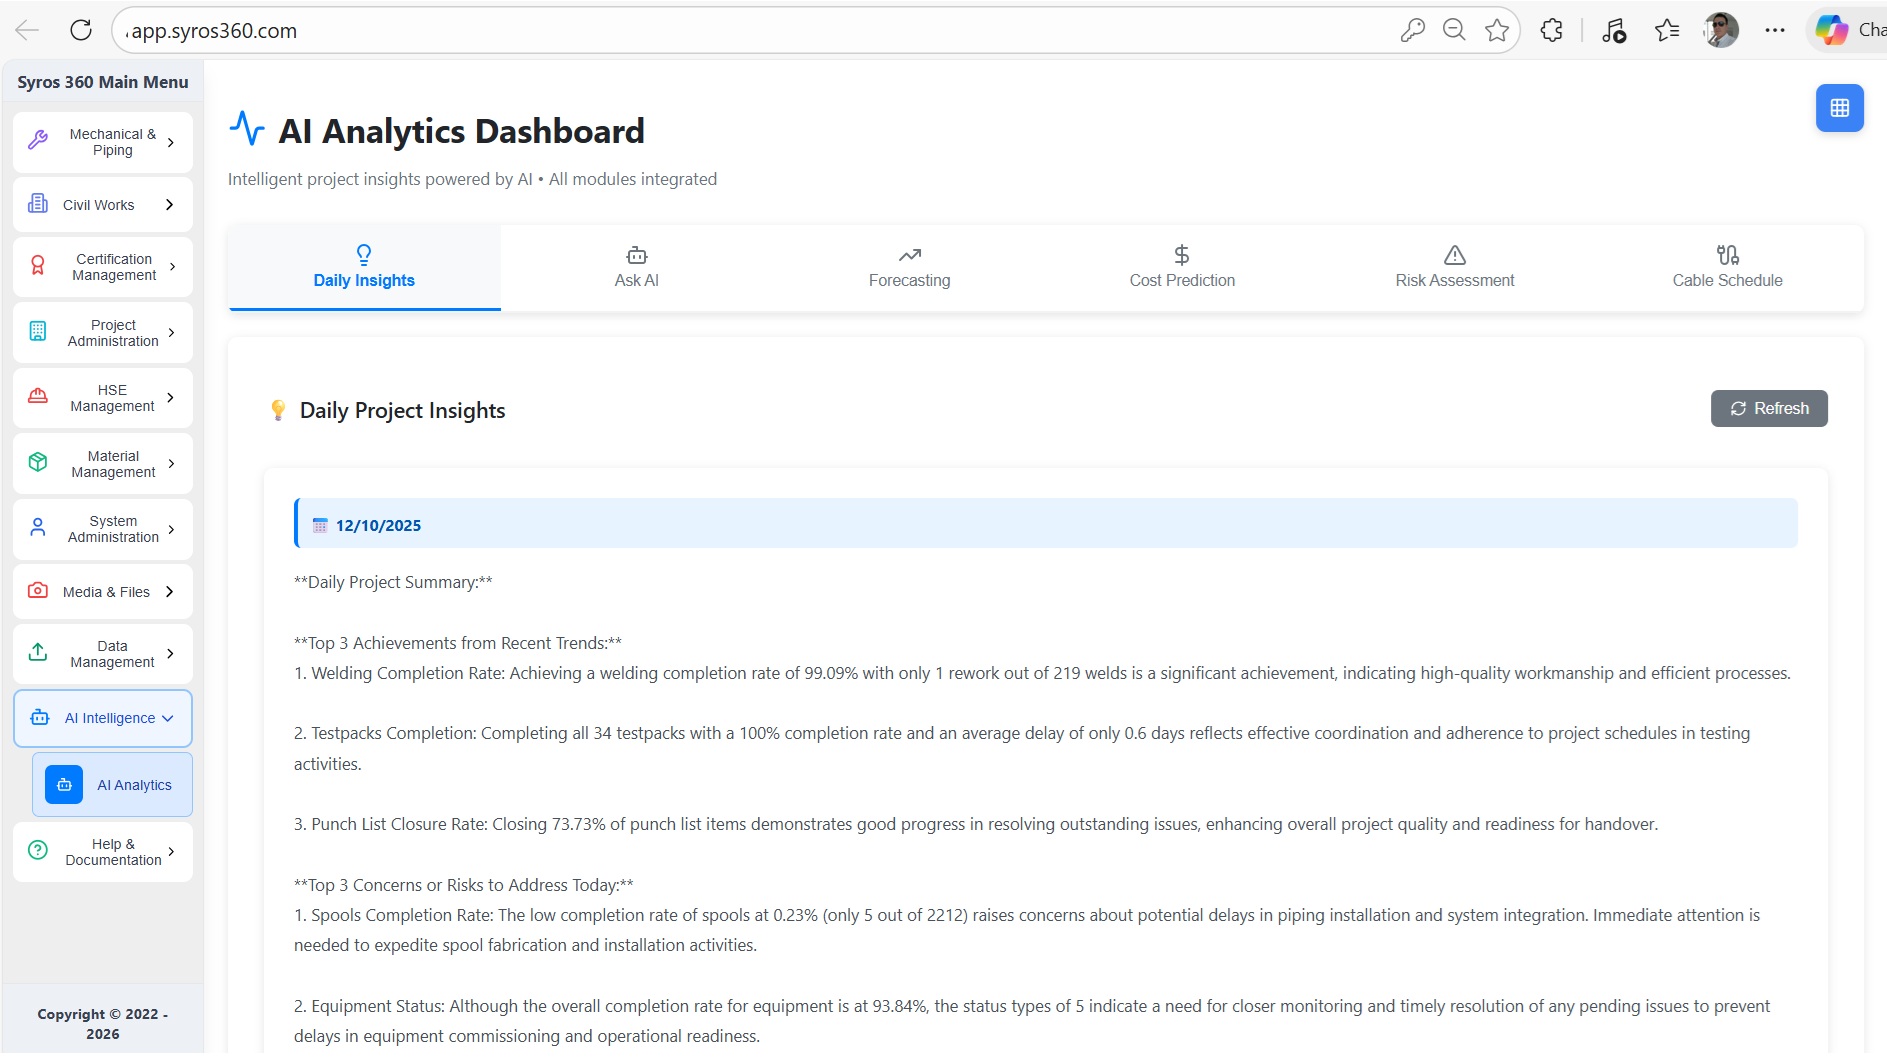
Task: Click the password key icon in address bar
Action: point(1412,30)
